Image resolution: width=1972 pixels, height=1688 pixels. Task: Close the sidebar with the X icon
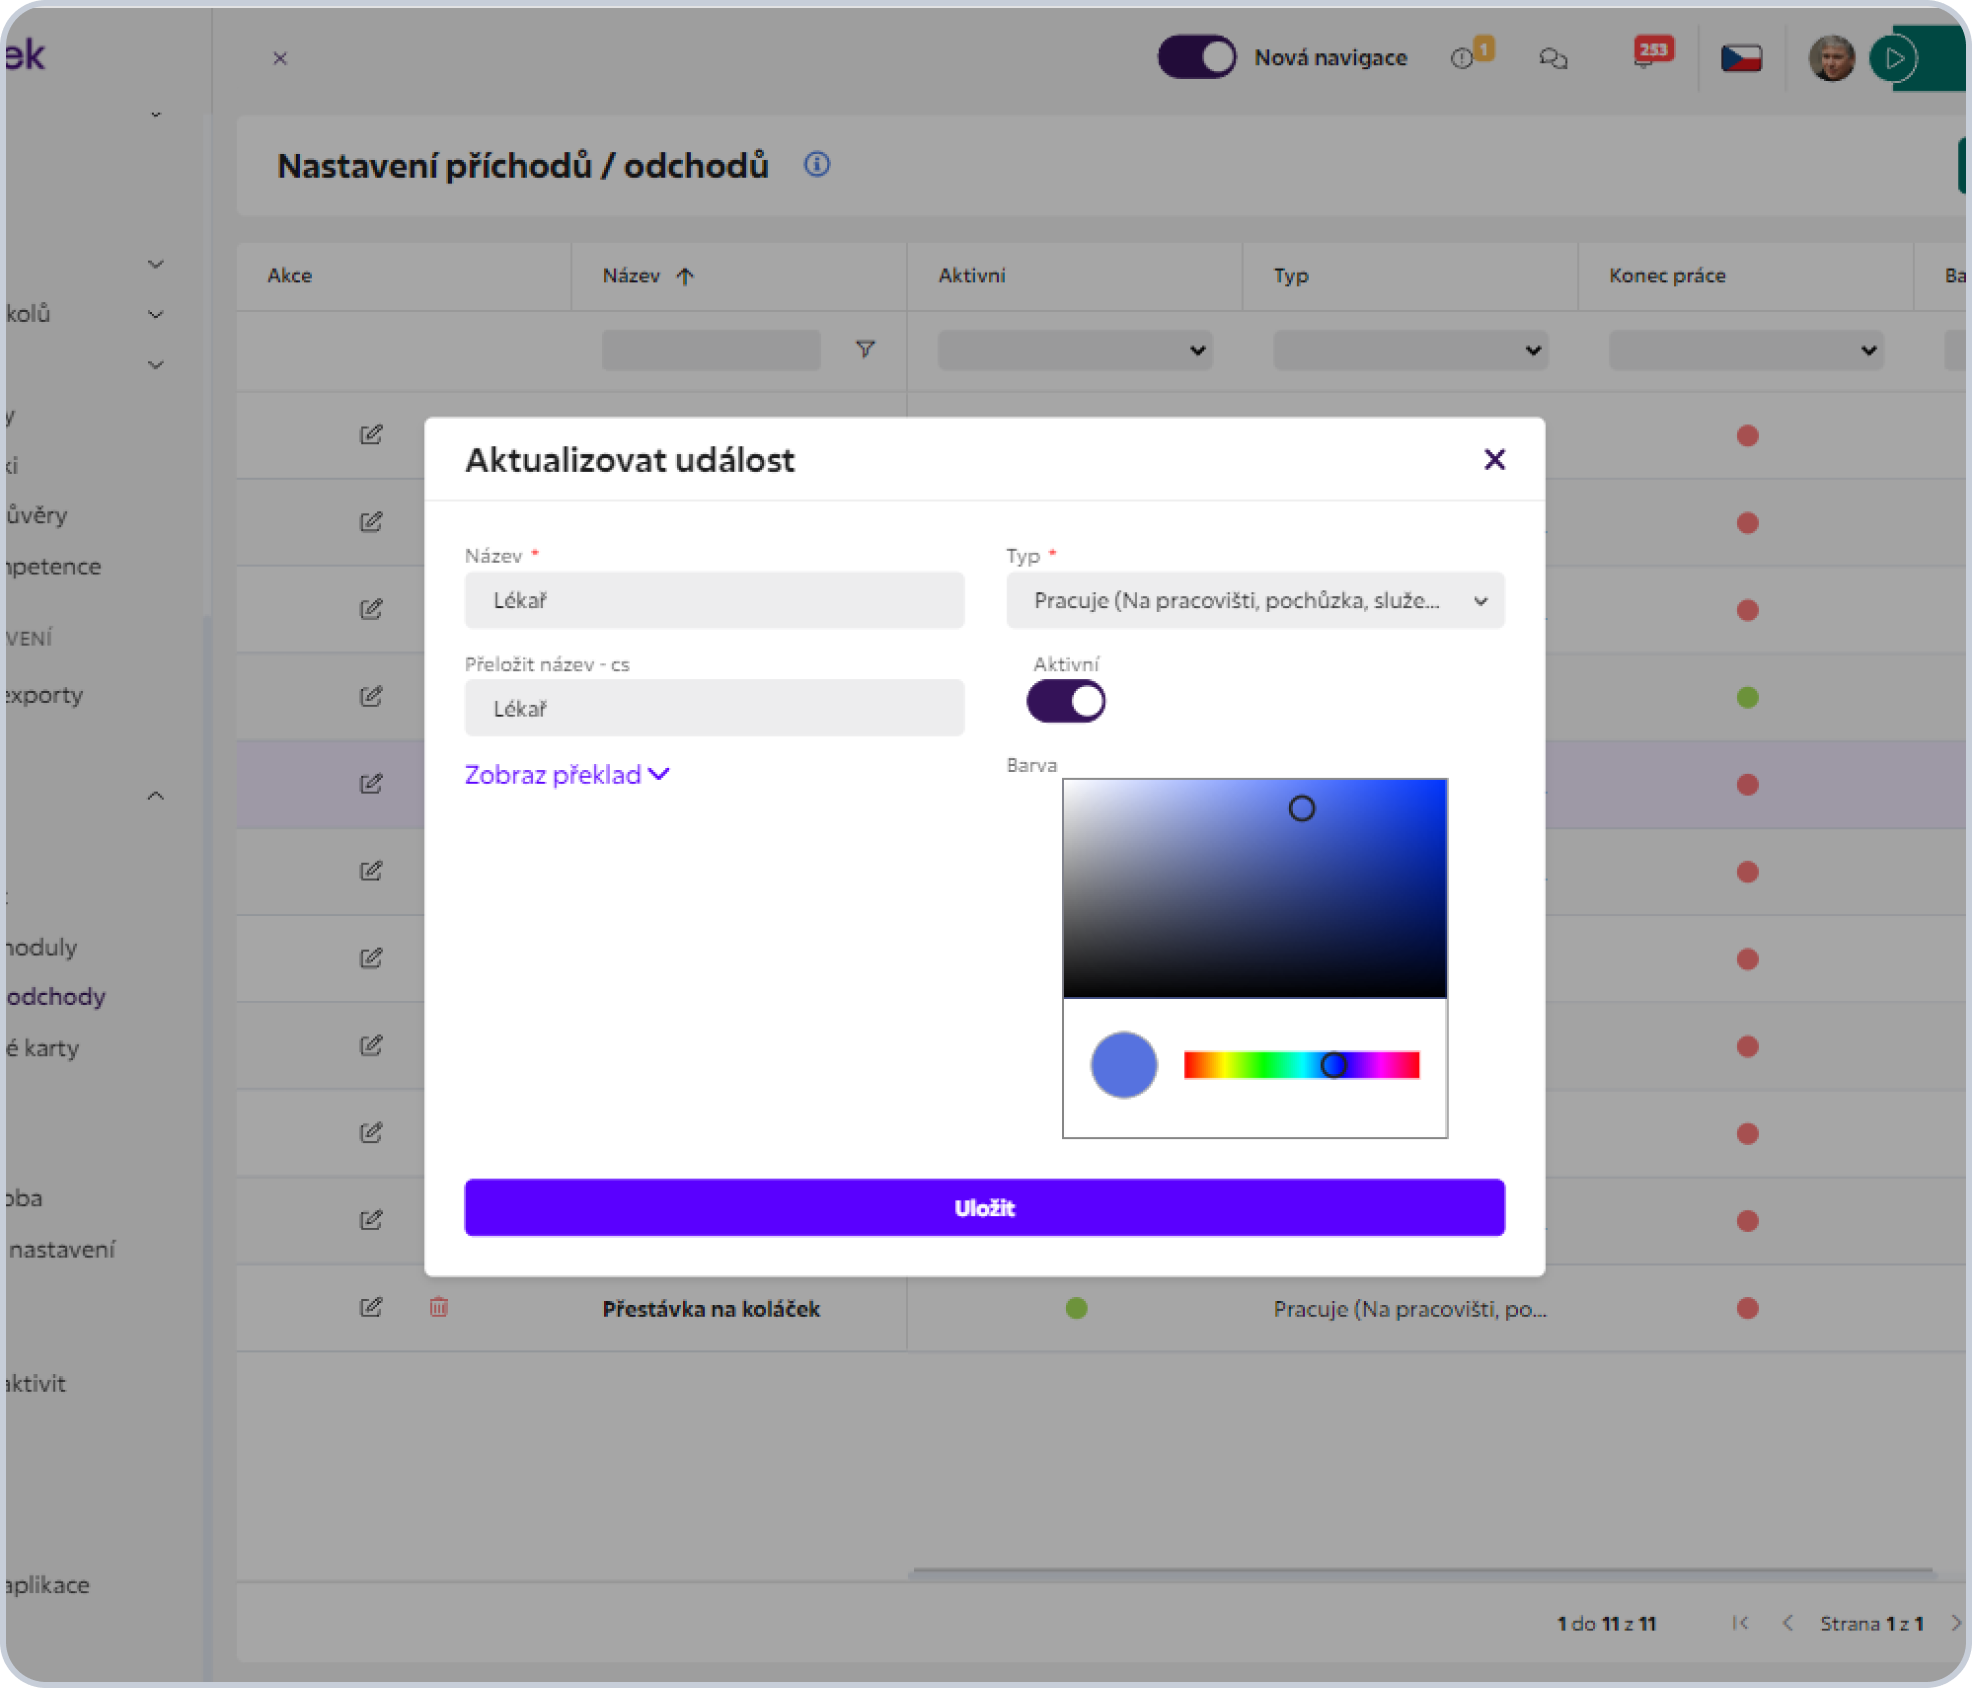click(x=280, y=58)
